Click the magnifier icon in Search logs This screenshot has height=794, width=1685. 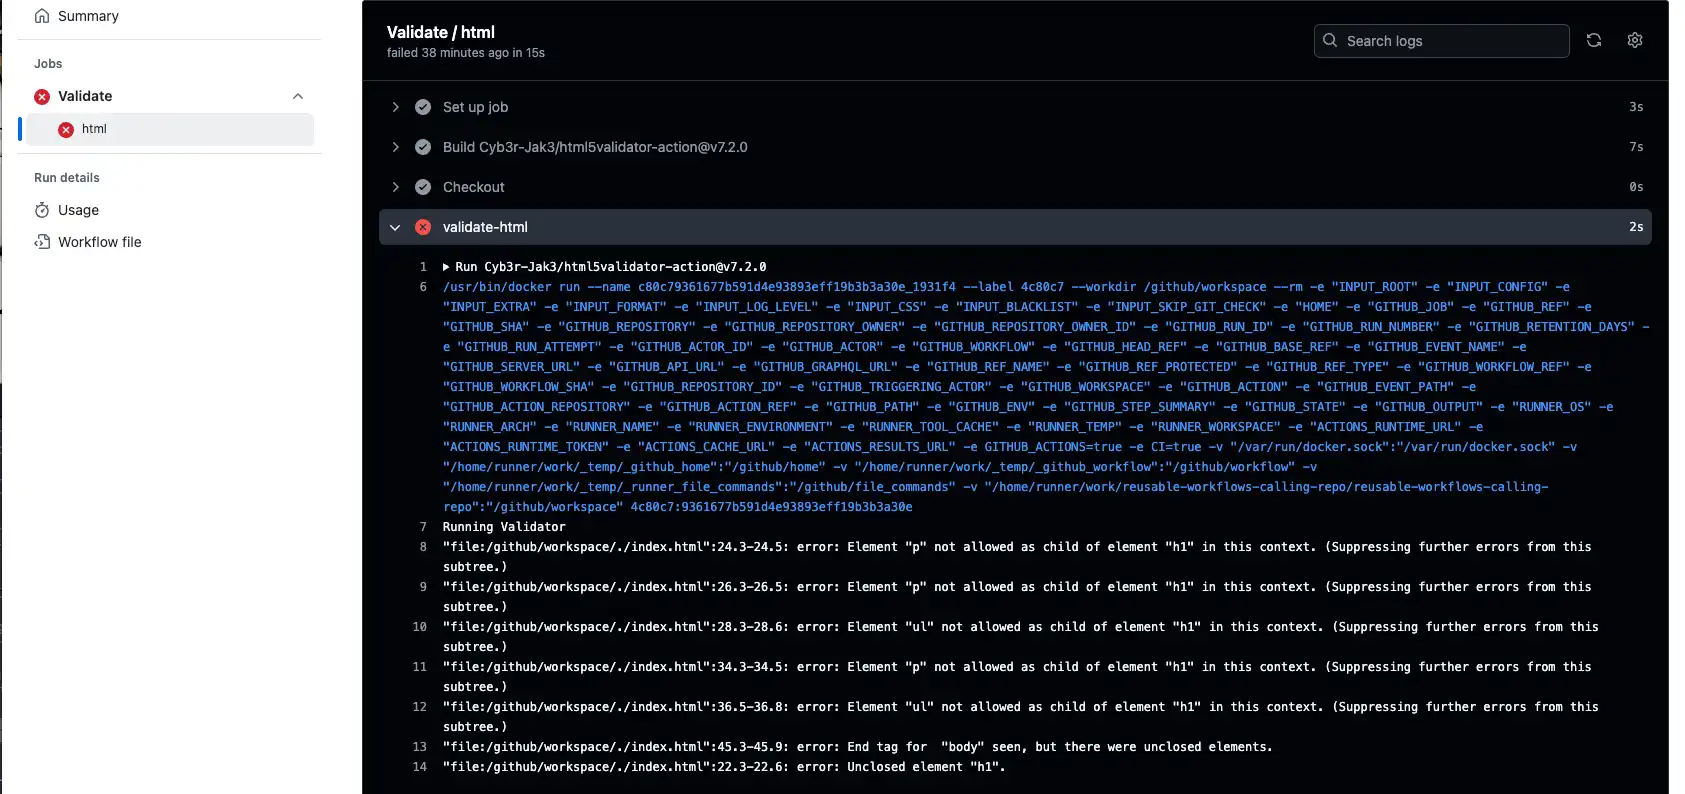(x=1330, y=40)
